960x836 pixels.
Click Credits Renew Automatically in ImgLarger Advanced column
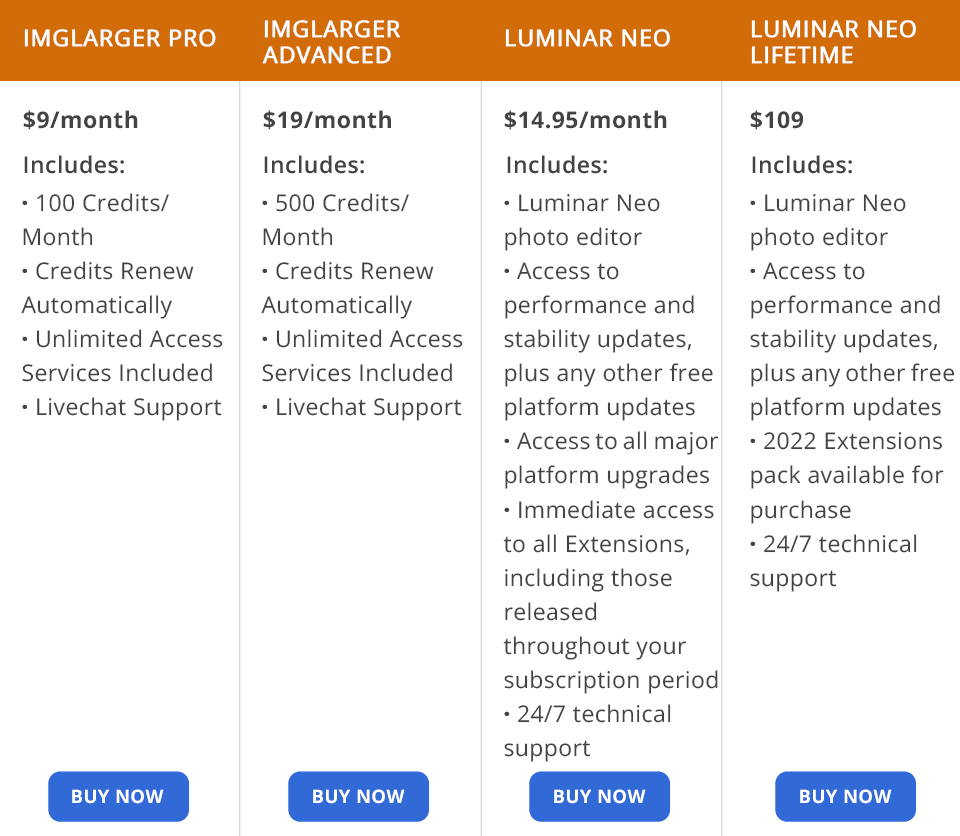click(x=350, y=288)
